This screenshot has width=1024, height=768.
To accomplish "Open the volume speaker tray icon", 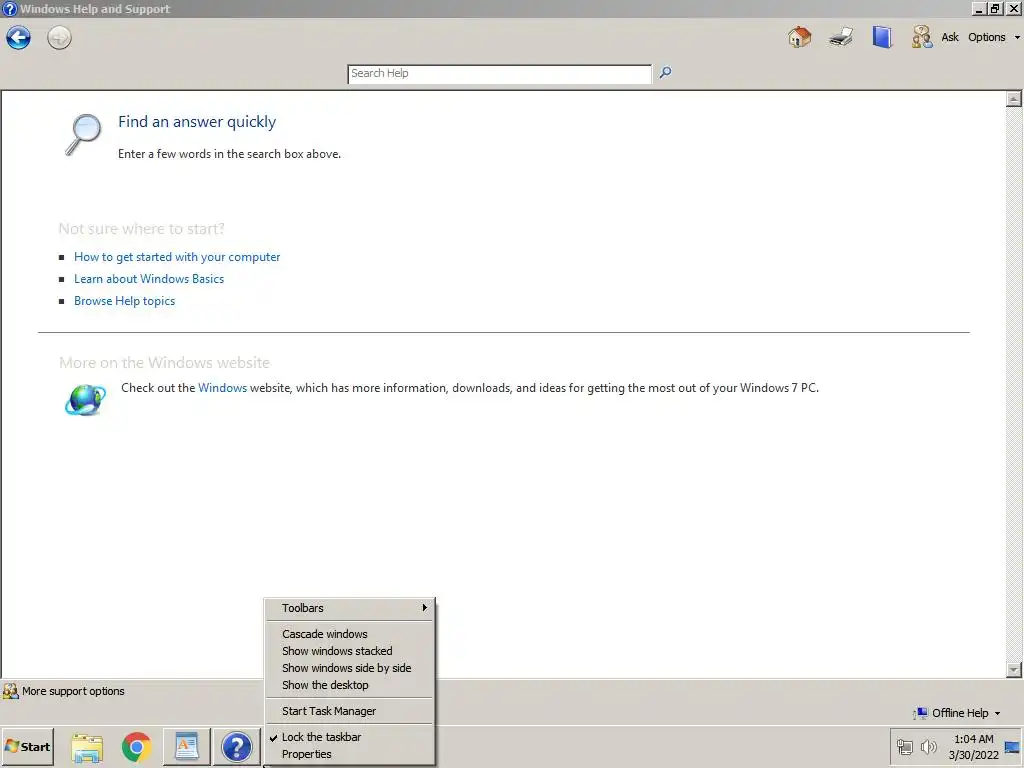I will [x=928, y=746].
